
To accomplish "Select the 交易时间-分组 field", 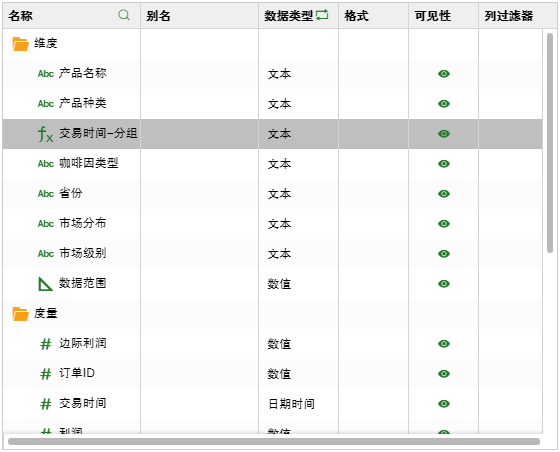I will coord(98,133).
